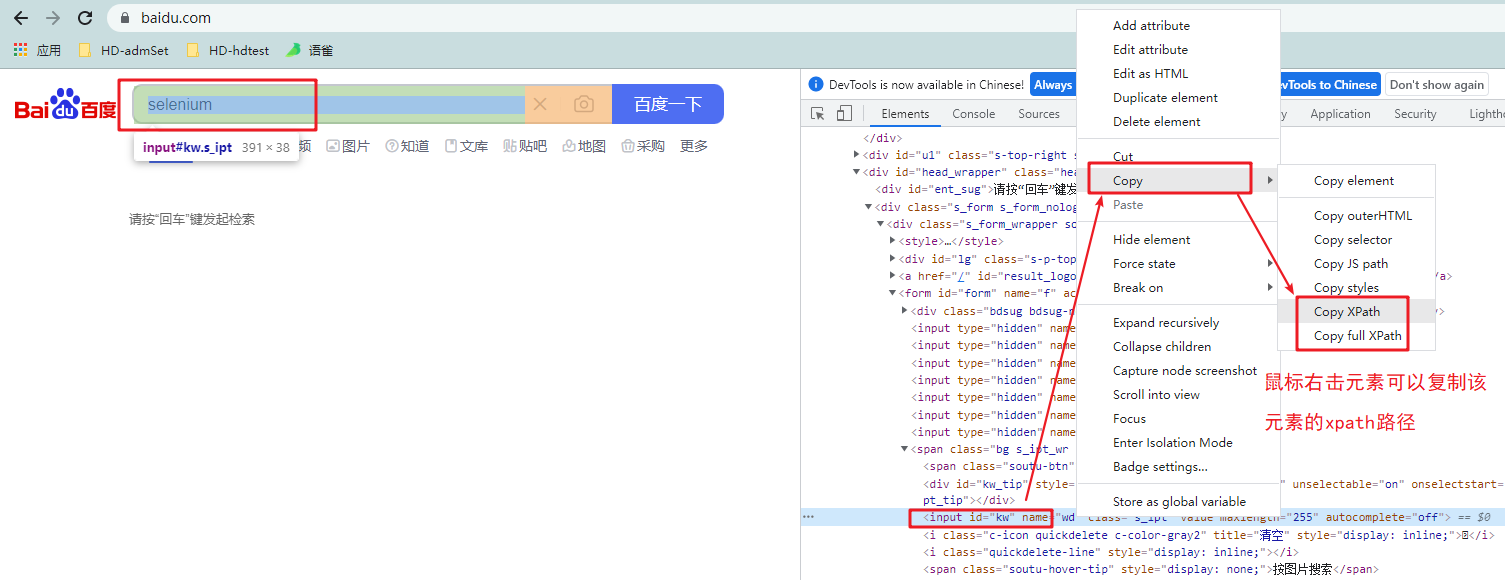The image size is (1505, 580).
Task: Click the 百度一下 search button
Action: (x=668, y=104)
